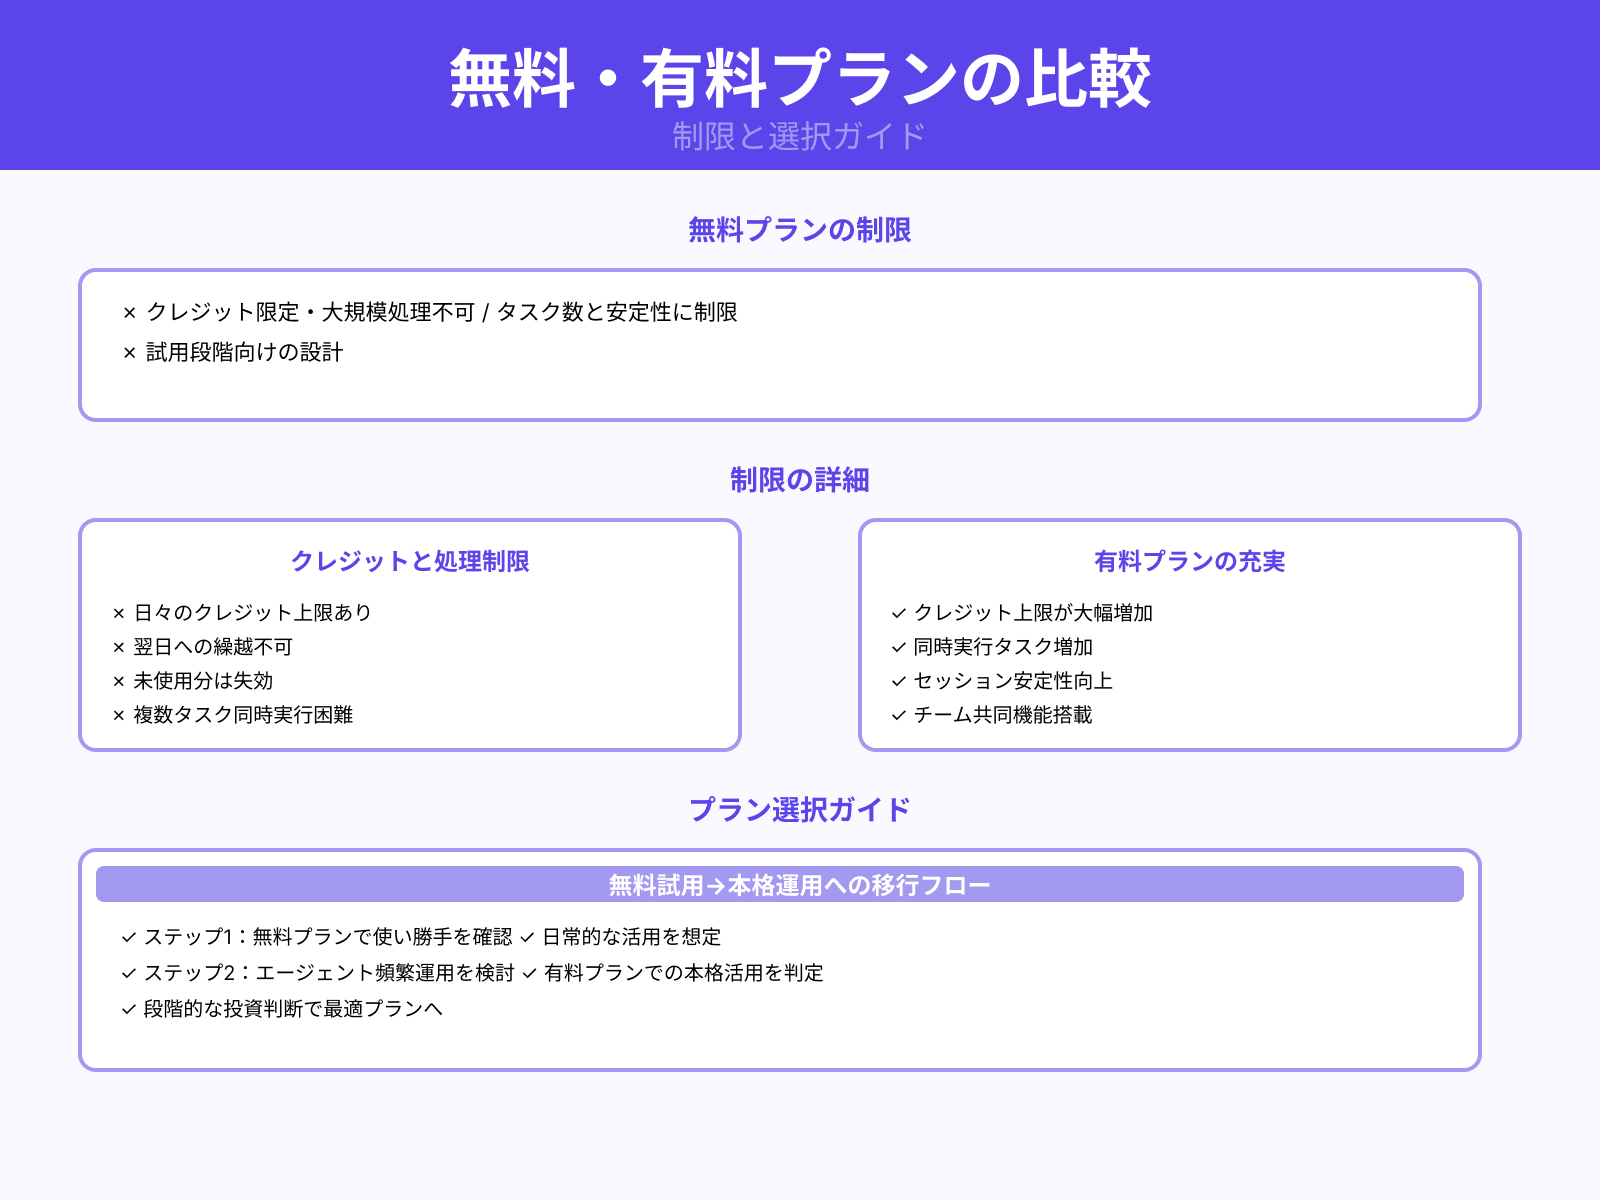Screen dimensions: 1600x1200
Task: Click the ✓ mark beside チーム共同機能搭載
Action: tap(896, 716)
